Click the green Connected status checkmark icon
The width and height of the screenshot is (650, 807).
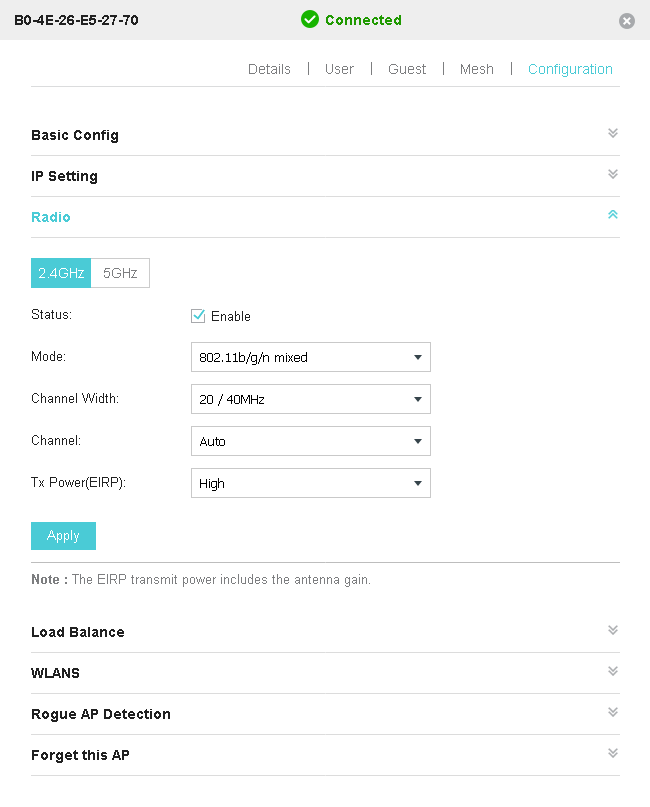[x=310, y=20]
